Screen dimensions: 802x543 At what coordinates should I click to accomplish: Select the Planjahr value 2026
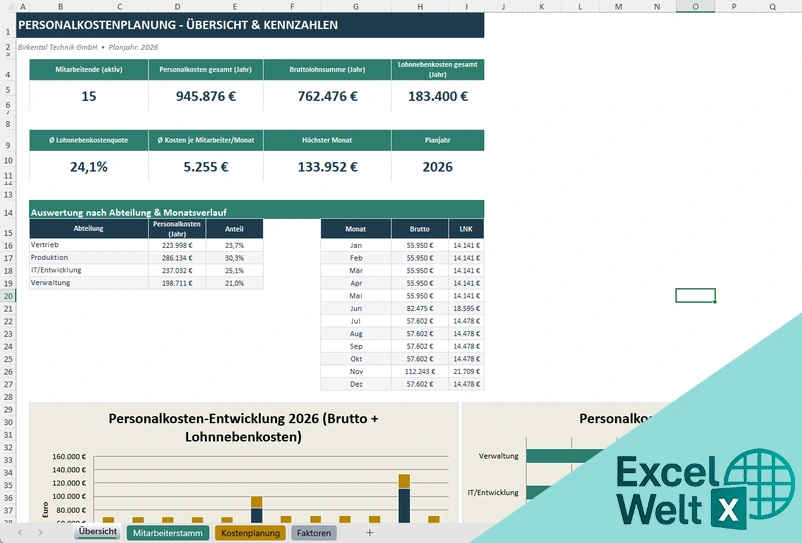tap(438, 167)
